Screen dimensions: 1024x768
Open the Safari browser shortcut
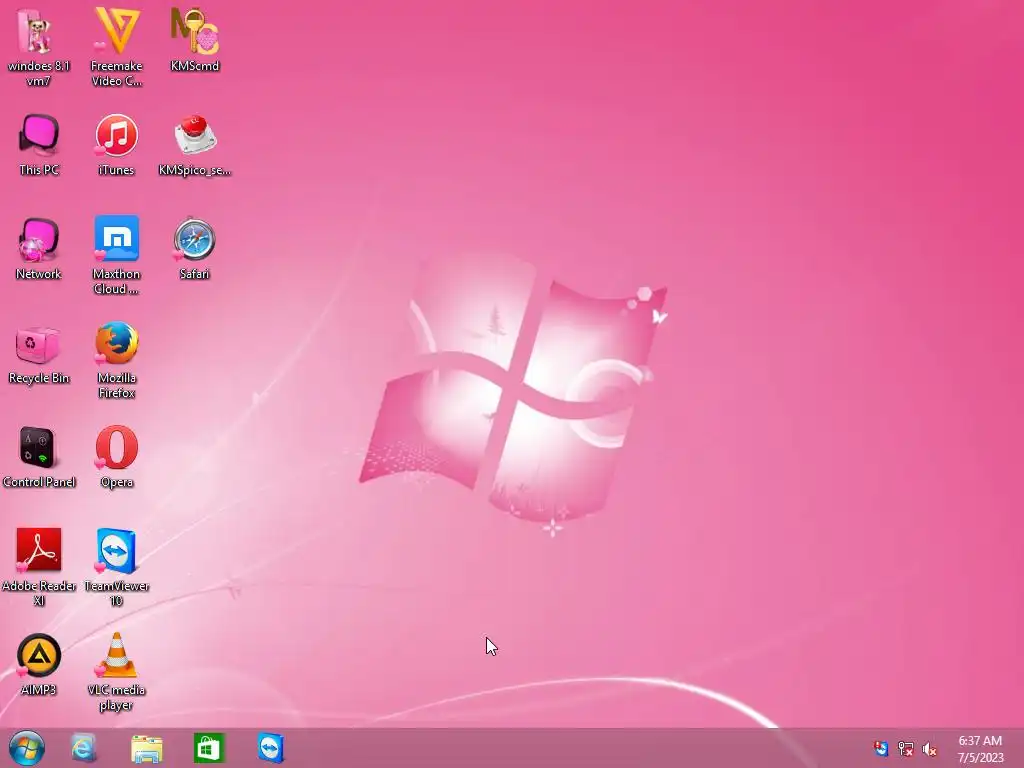coord(195,248)
